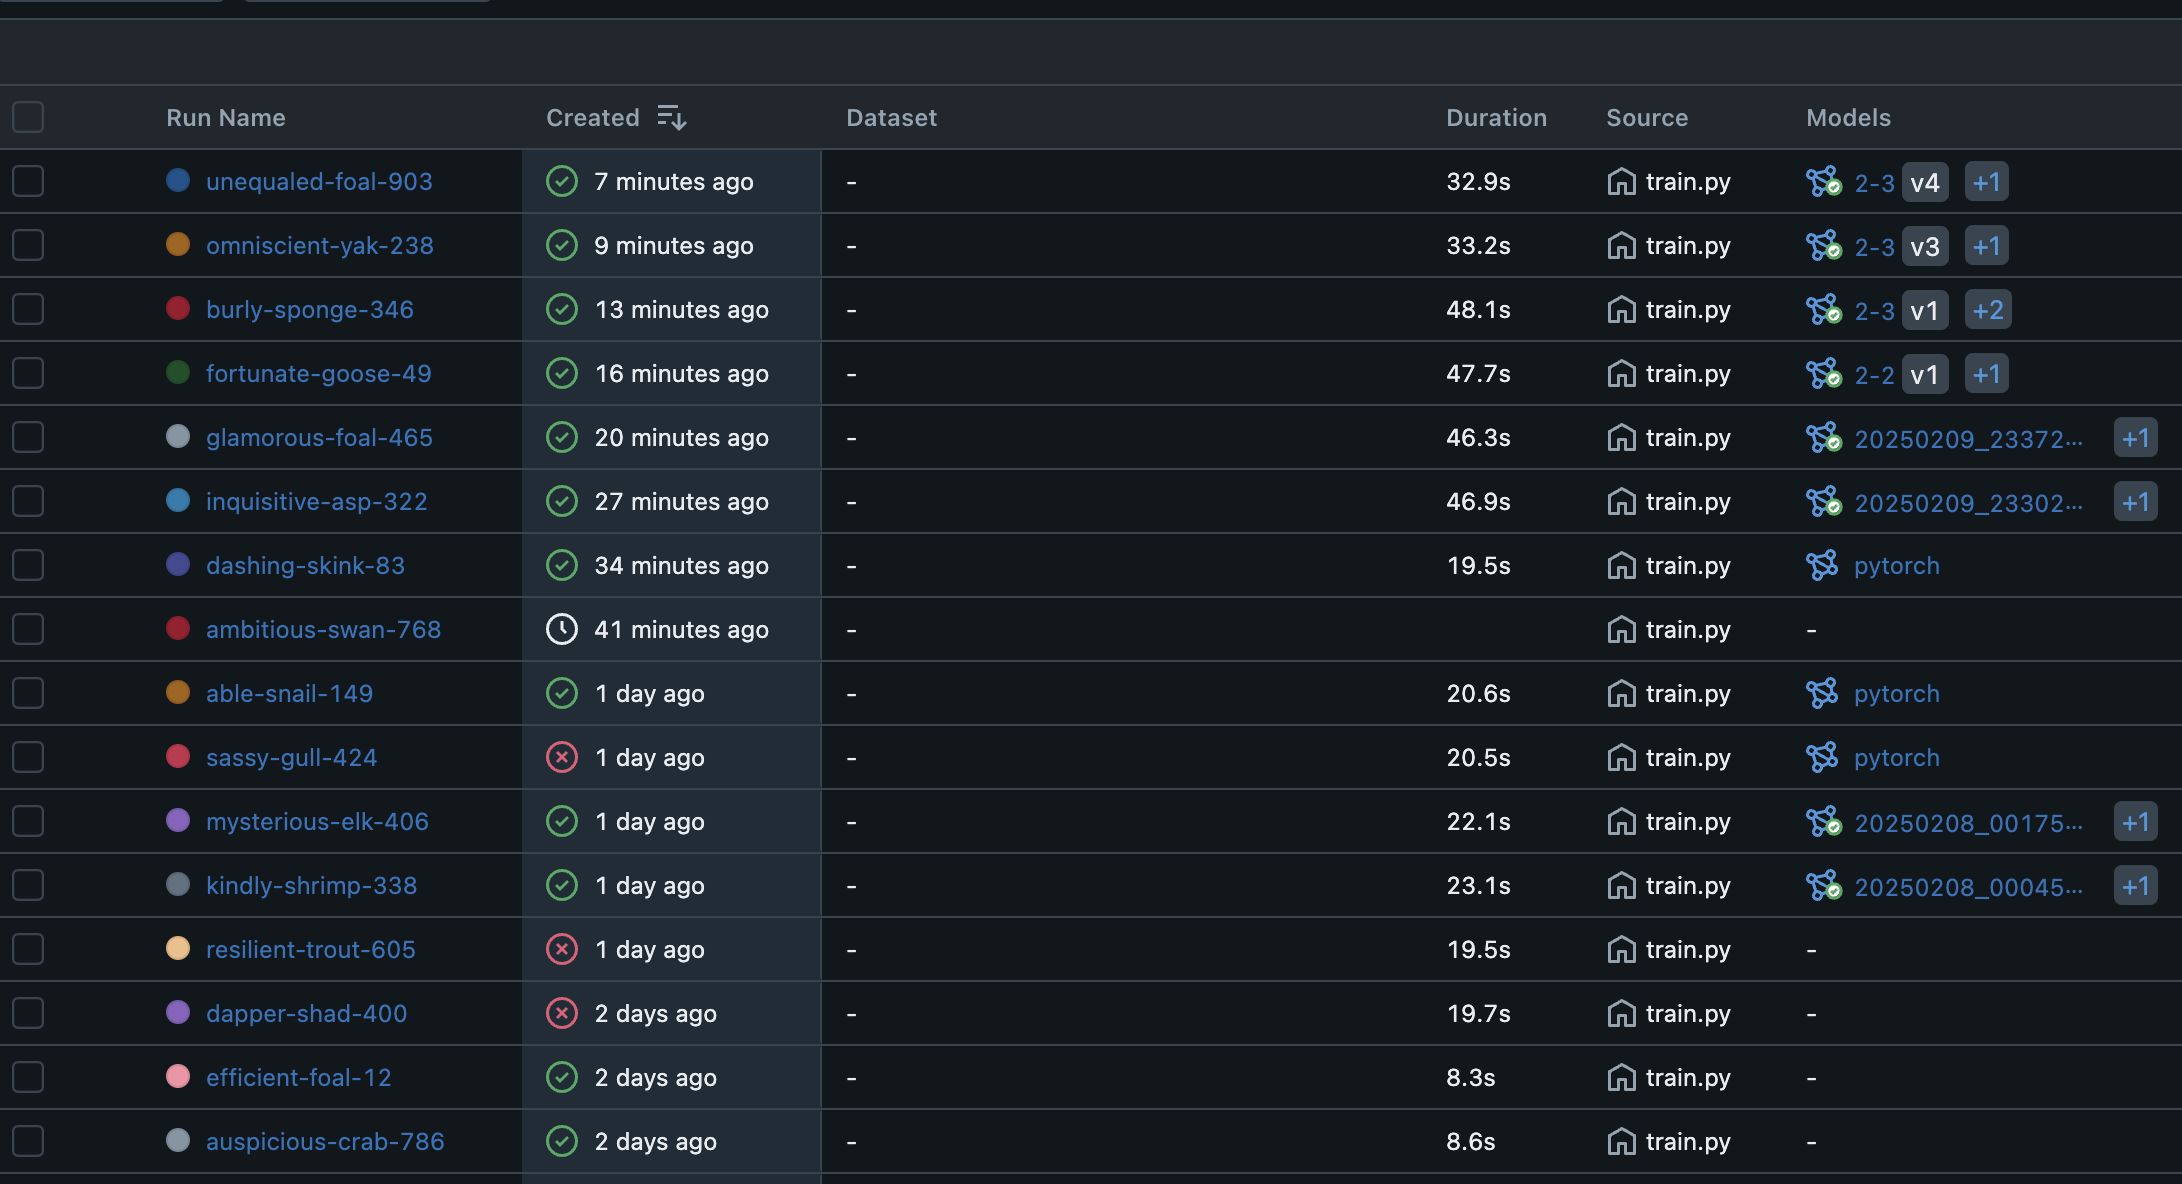2182x1184 pixels.
Task: Click the registered model icon for fortunate-goose-49
Action: click(x=1823, y=374)
